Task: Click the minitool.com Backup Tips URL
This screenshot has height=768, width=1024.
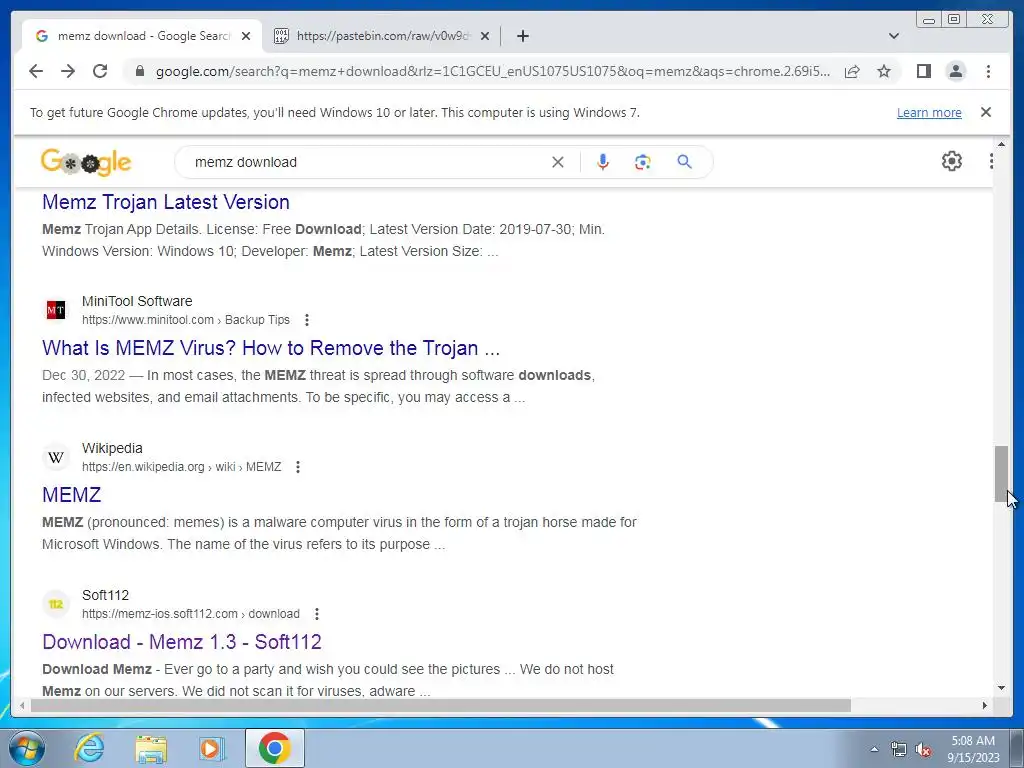Action: [185, 320]
